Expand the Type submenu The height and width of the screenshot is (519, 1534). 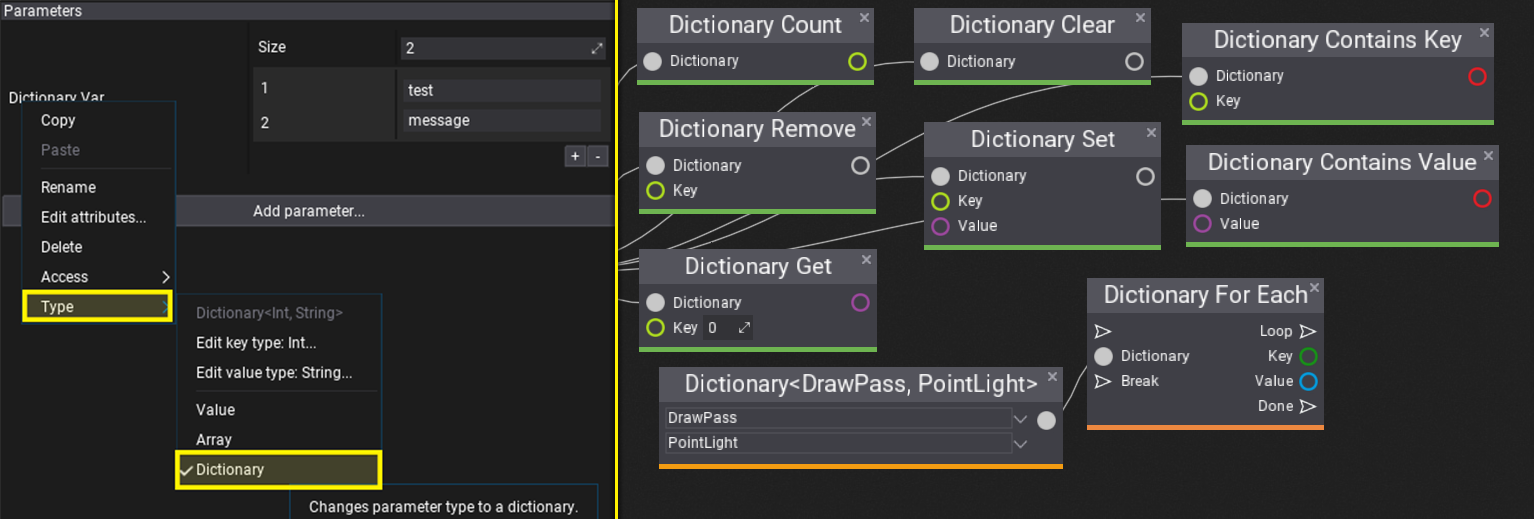point(98,307)
